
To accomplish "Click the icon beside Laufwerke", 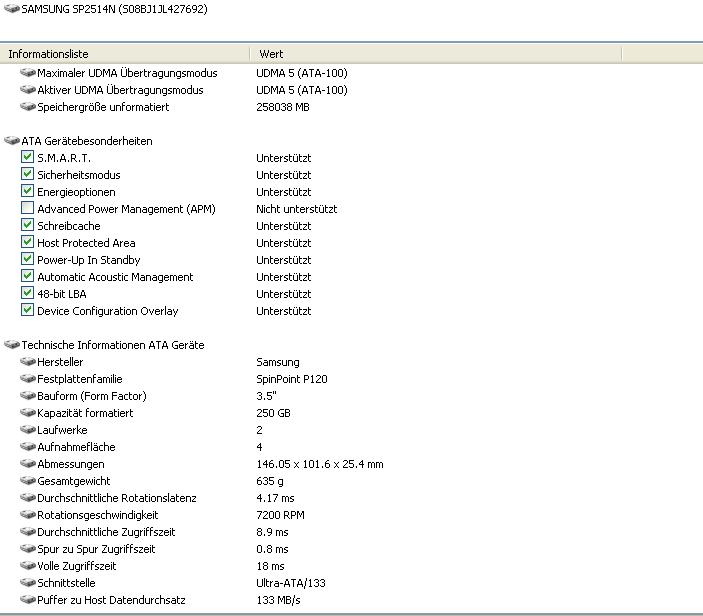I will tap(28, 430).
